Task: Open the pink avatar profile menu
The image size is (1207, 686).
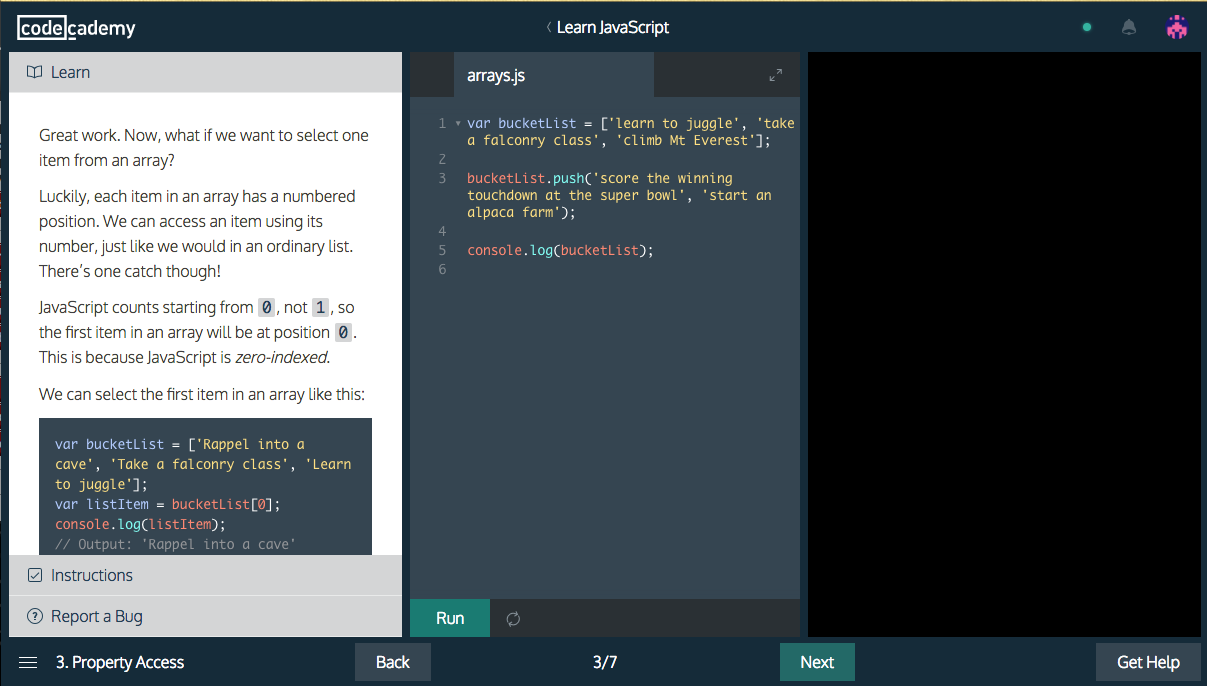Action: click(x=1177, y=27)
